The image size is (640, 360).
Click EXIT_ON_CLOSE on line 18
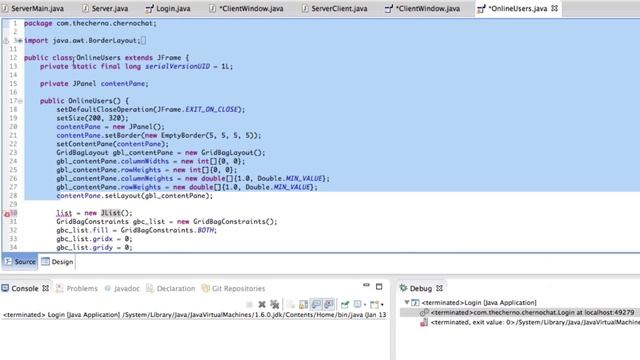point(211,109)
